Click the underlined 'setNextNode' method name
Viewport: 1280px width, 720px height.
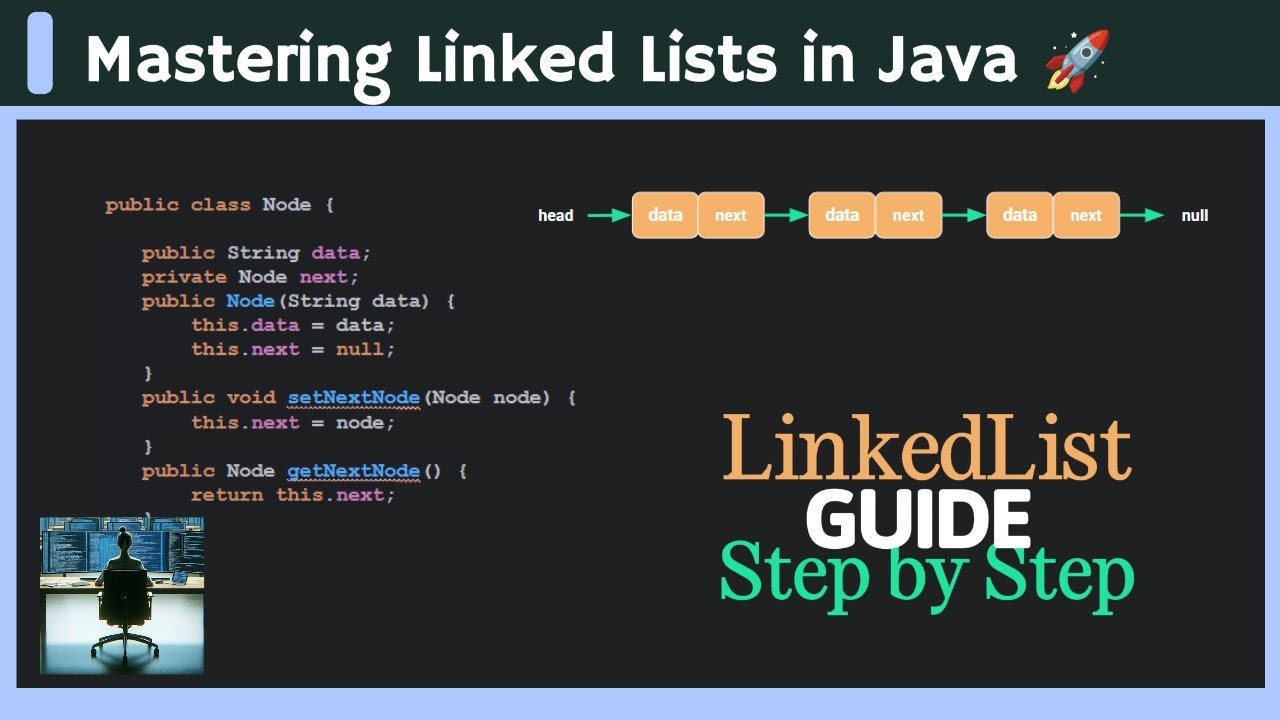[354, 398]
